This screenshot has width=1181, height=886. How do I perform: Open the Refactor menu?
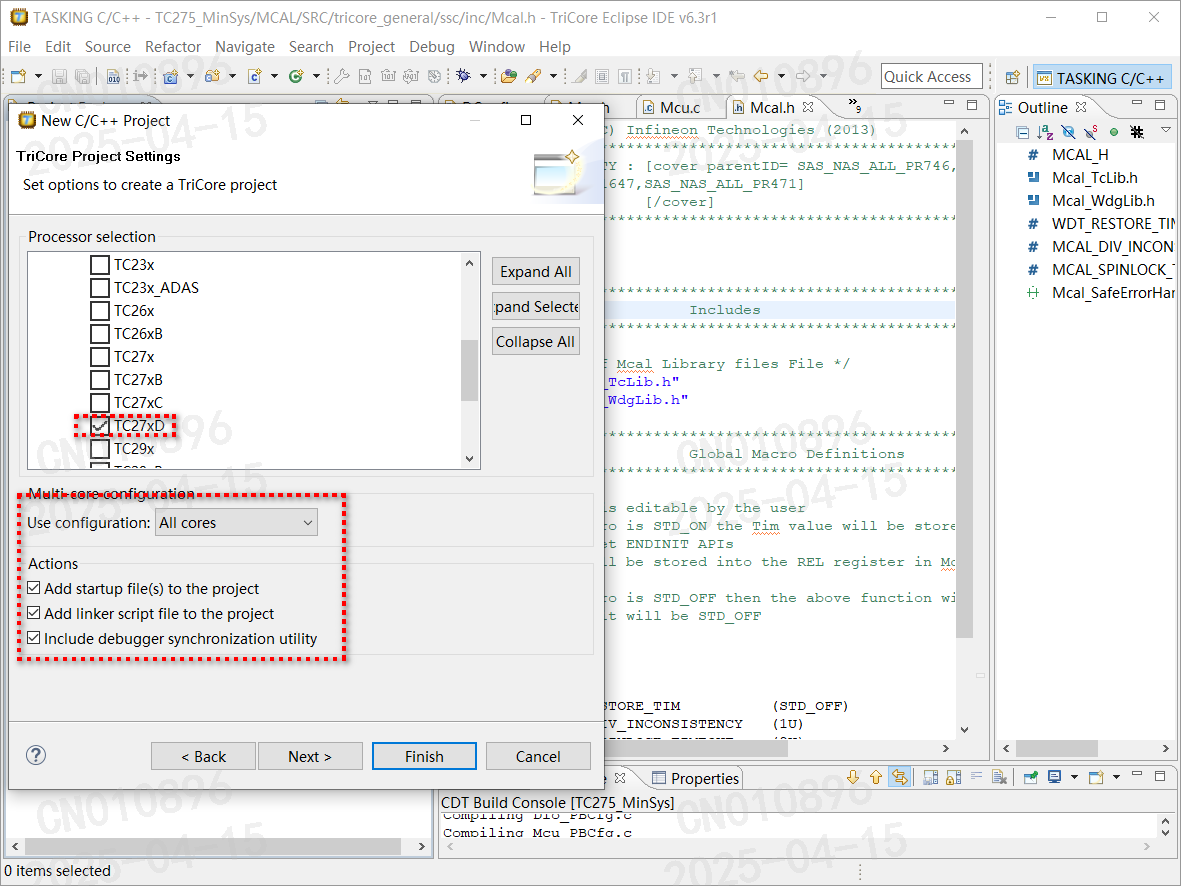click(172, 47)
